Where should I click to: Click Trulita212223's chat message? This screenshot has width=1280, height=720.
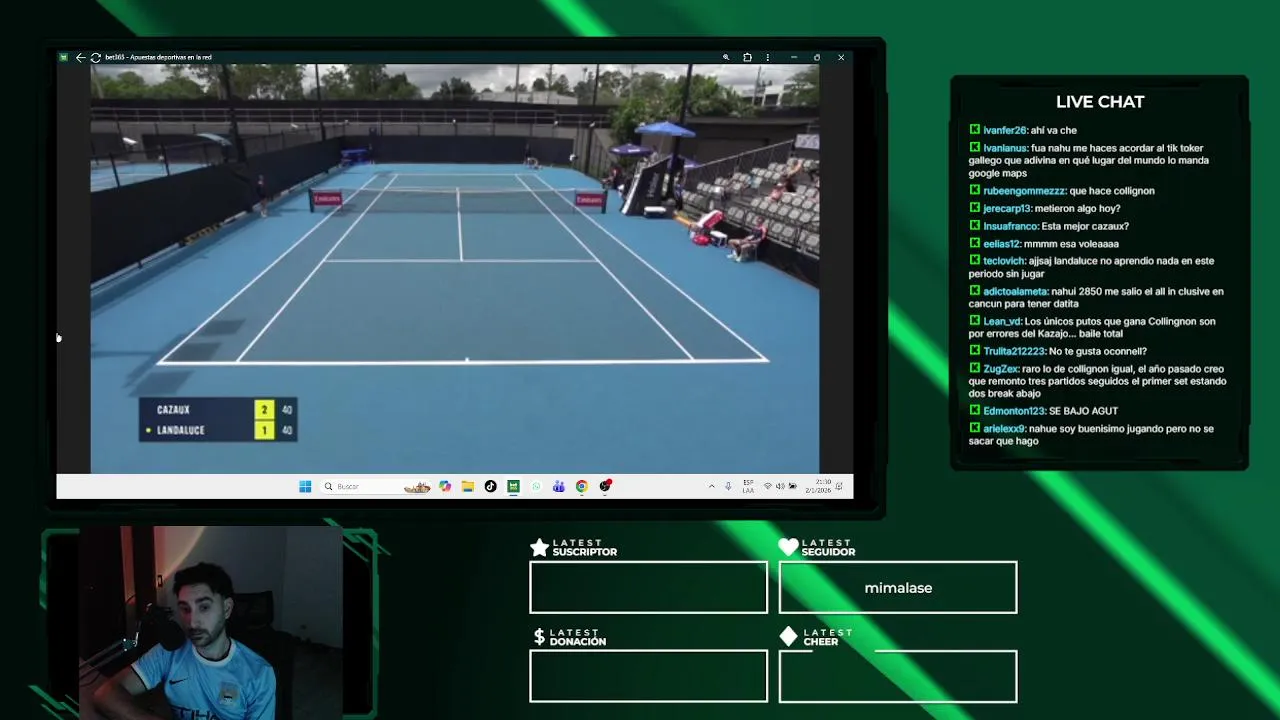(x=1058, y=351)
